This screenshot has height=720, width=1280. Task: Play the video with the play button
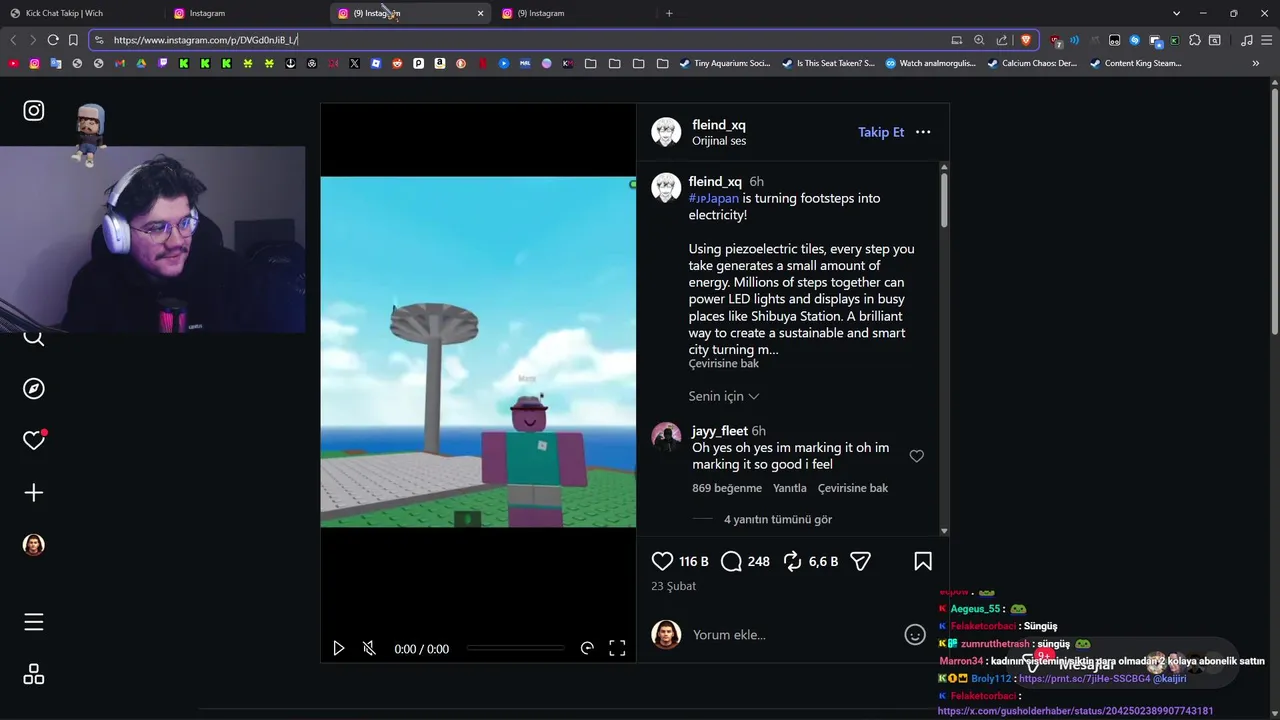click(339, 649)
